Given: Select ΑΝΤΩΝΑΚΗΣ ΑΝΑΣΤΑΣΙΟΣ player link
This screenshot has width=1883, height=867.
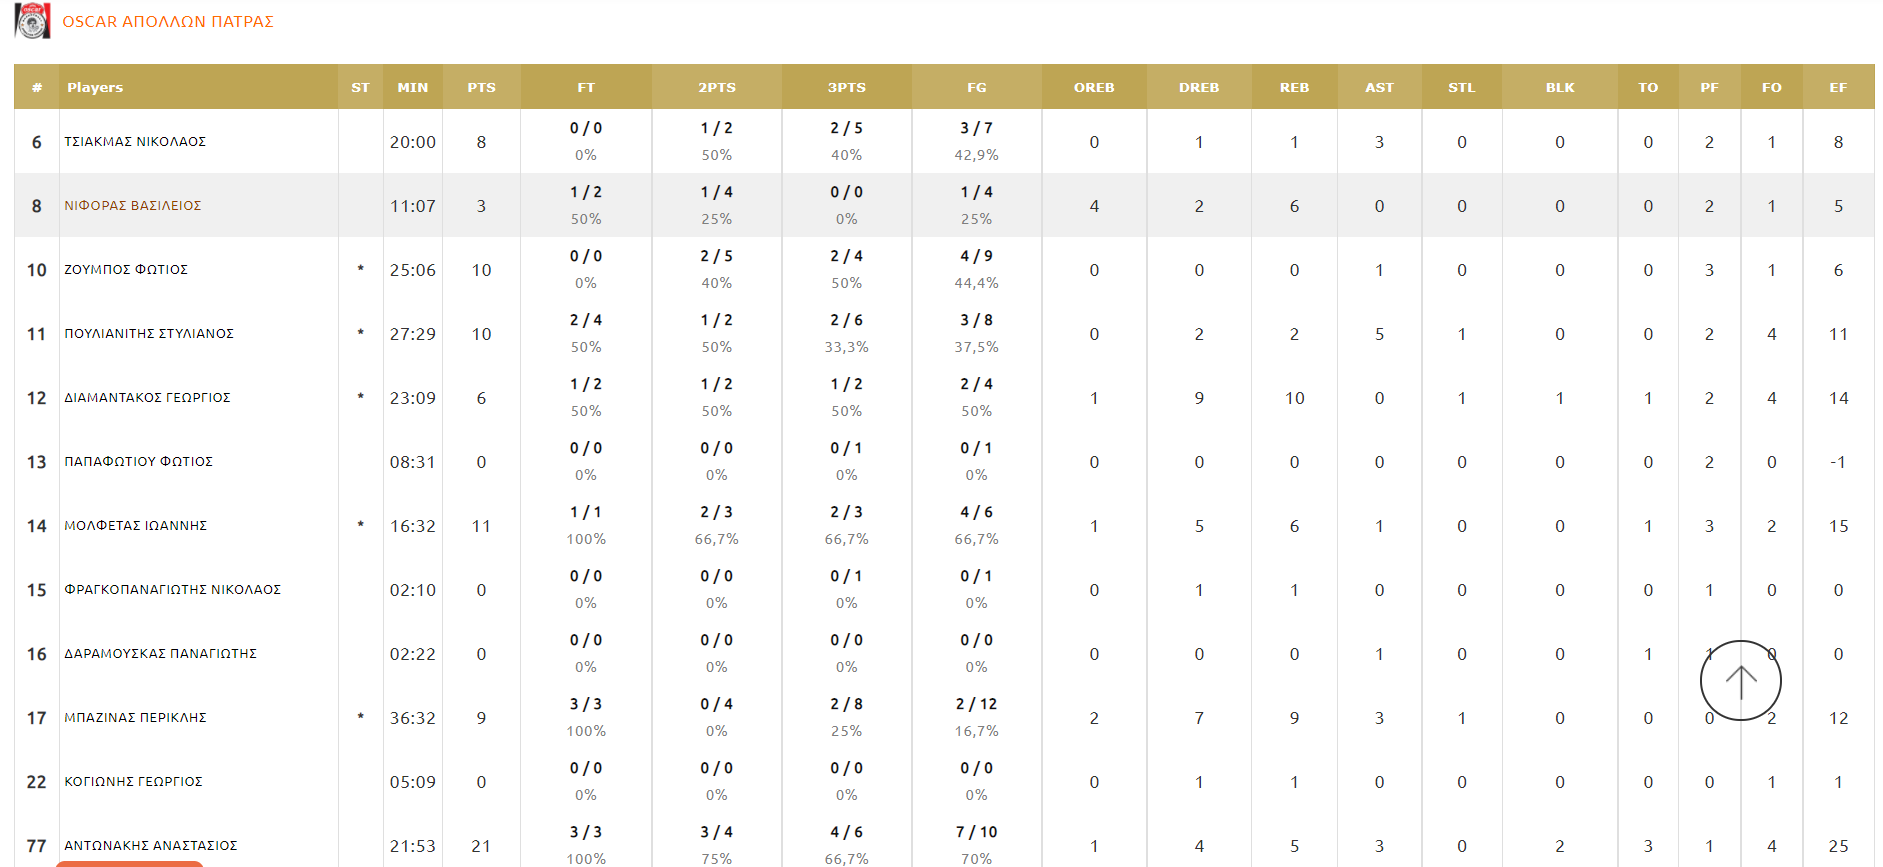Looking at the screenshot, I should (x=151, y=846).
